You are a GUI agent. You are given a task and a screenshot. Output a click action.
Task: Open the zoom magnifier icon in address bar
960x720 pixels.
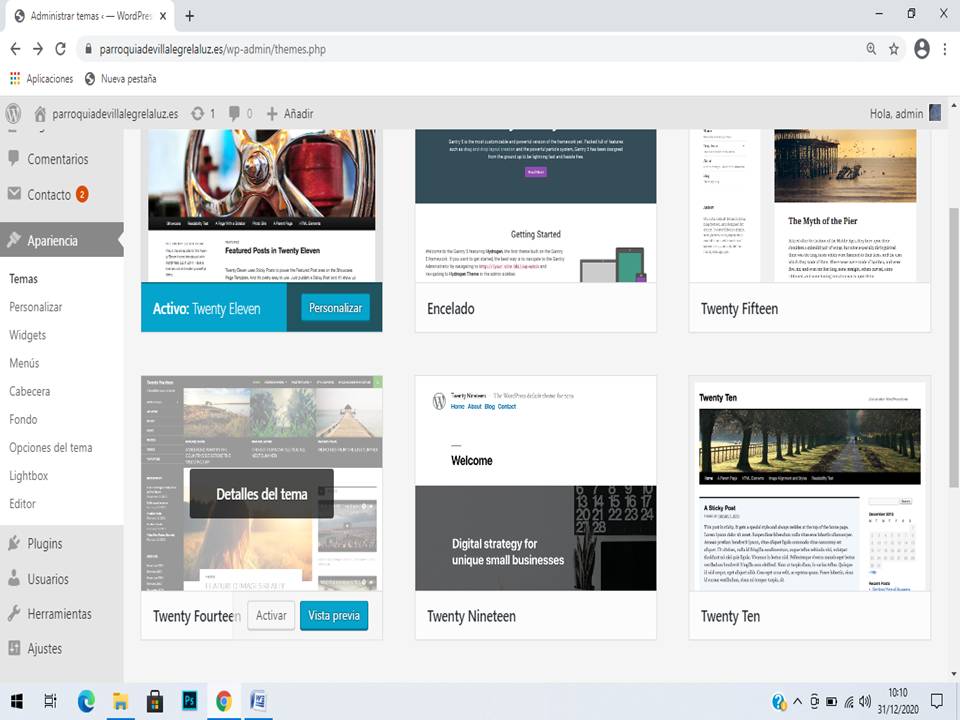pyautogui.click(x=871, y=49)
